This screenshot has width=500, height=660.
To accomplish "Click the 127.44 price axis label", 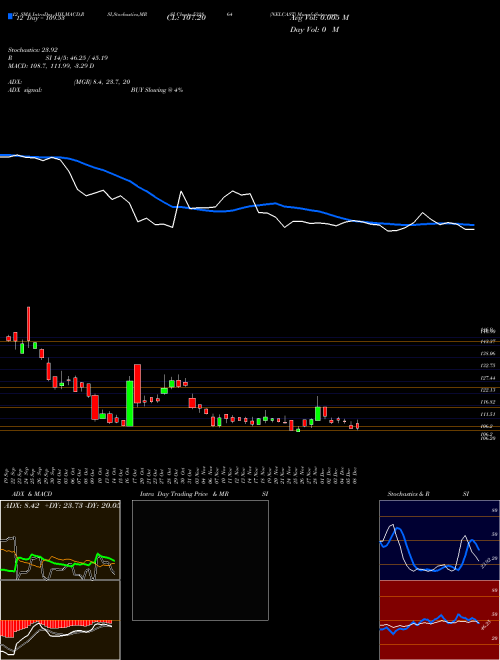I will 489,378.
